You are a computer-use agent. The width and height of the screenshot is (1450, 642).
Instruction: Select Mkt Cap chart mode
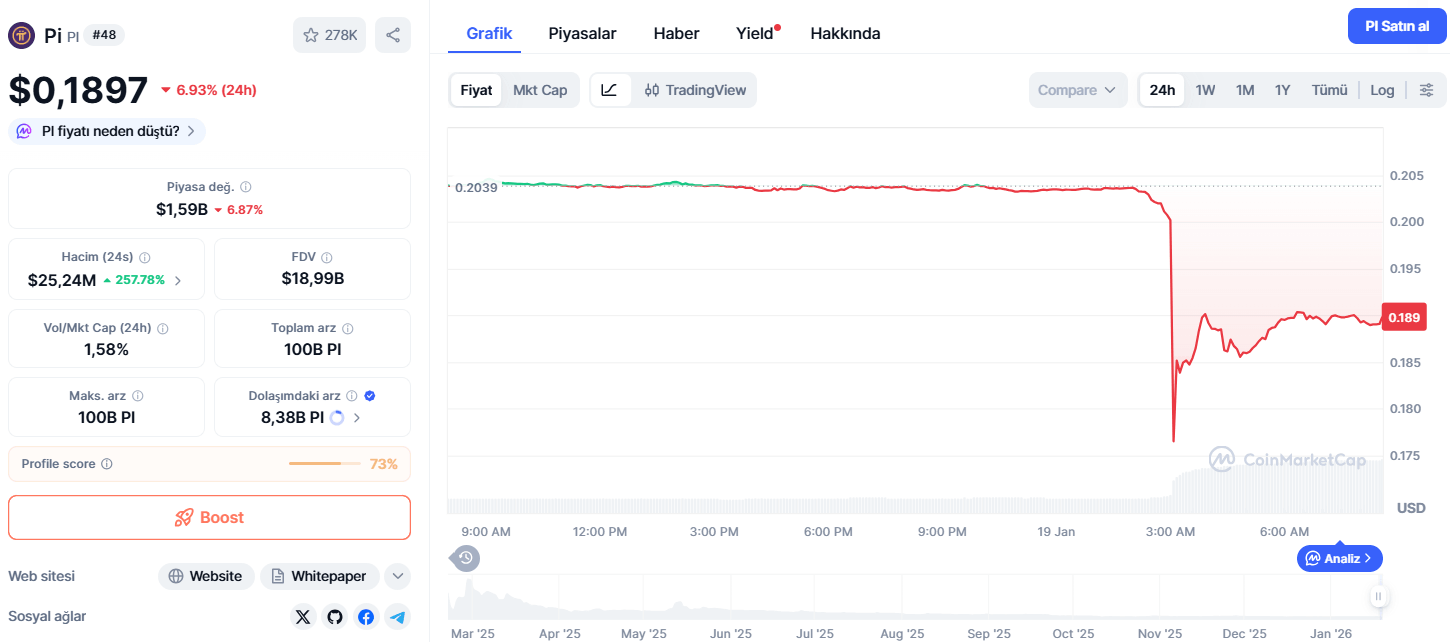tap(540, 90)
